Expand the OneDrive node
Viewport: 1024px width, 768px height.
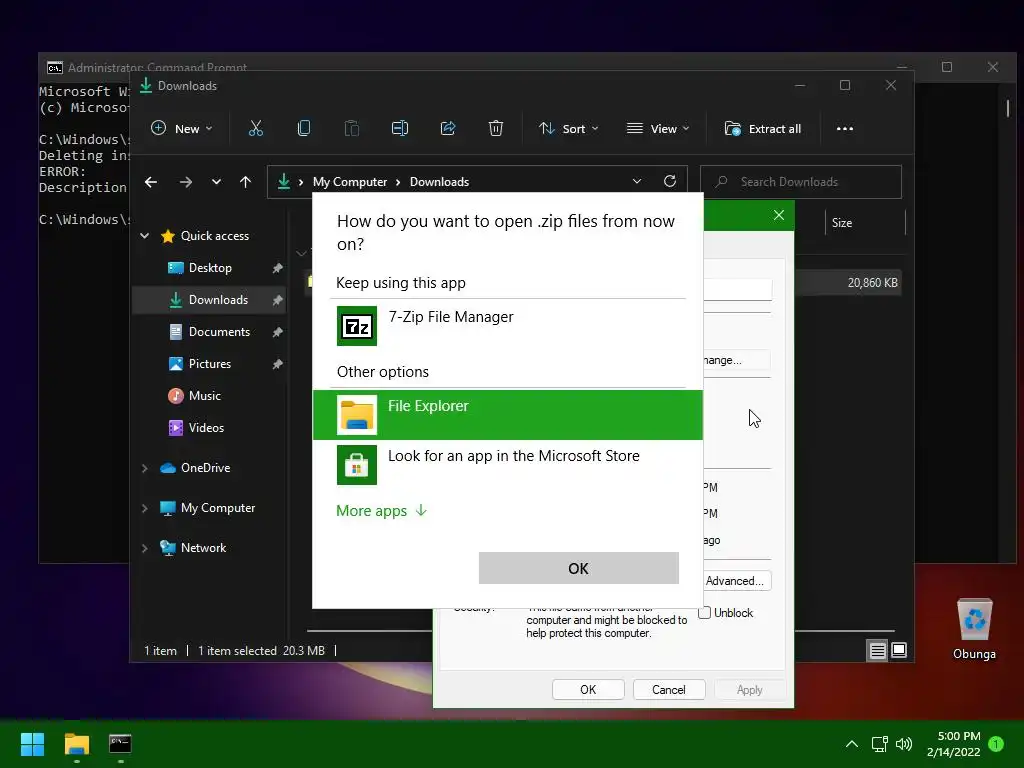(145, 468)
